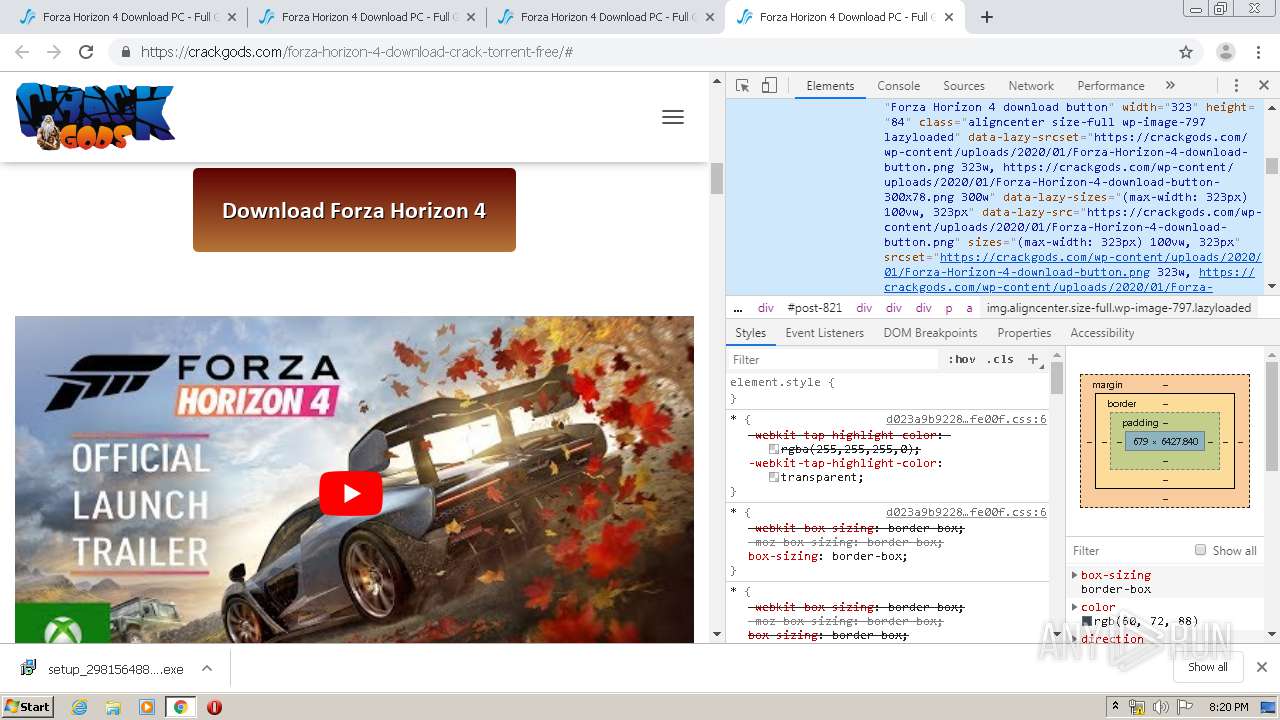Bookmark this page with star icon
Screen dimensions: 1280x720
(x=1186, y=52)
